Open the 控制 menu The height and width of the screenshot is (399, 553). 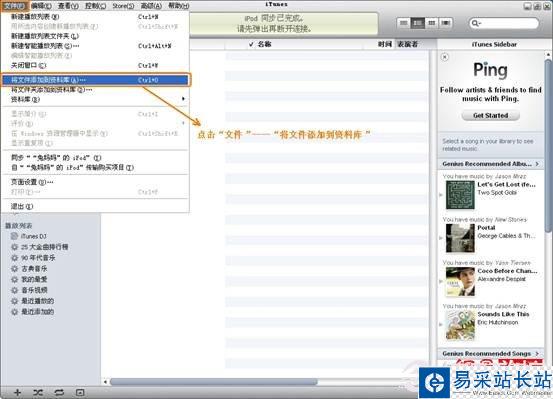point(96,6)
